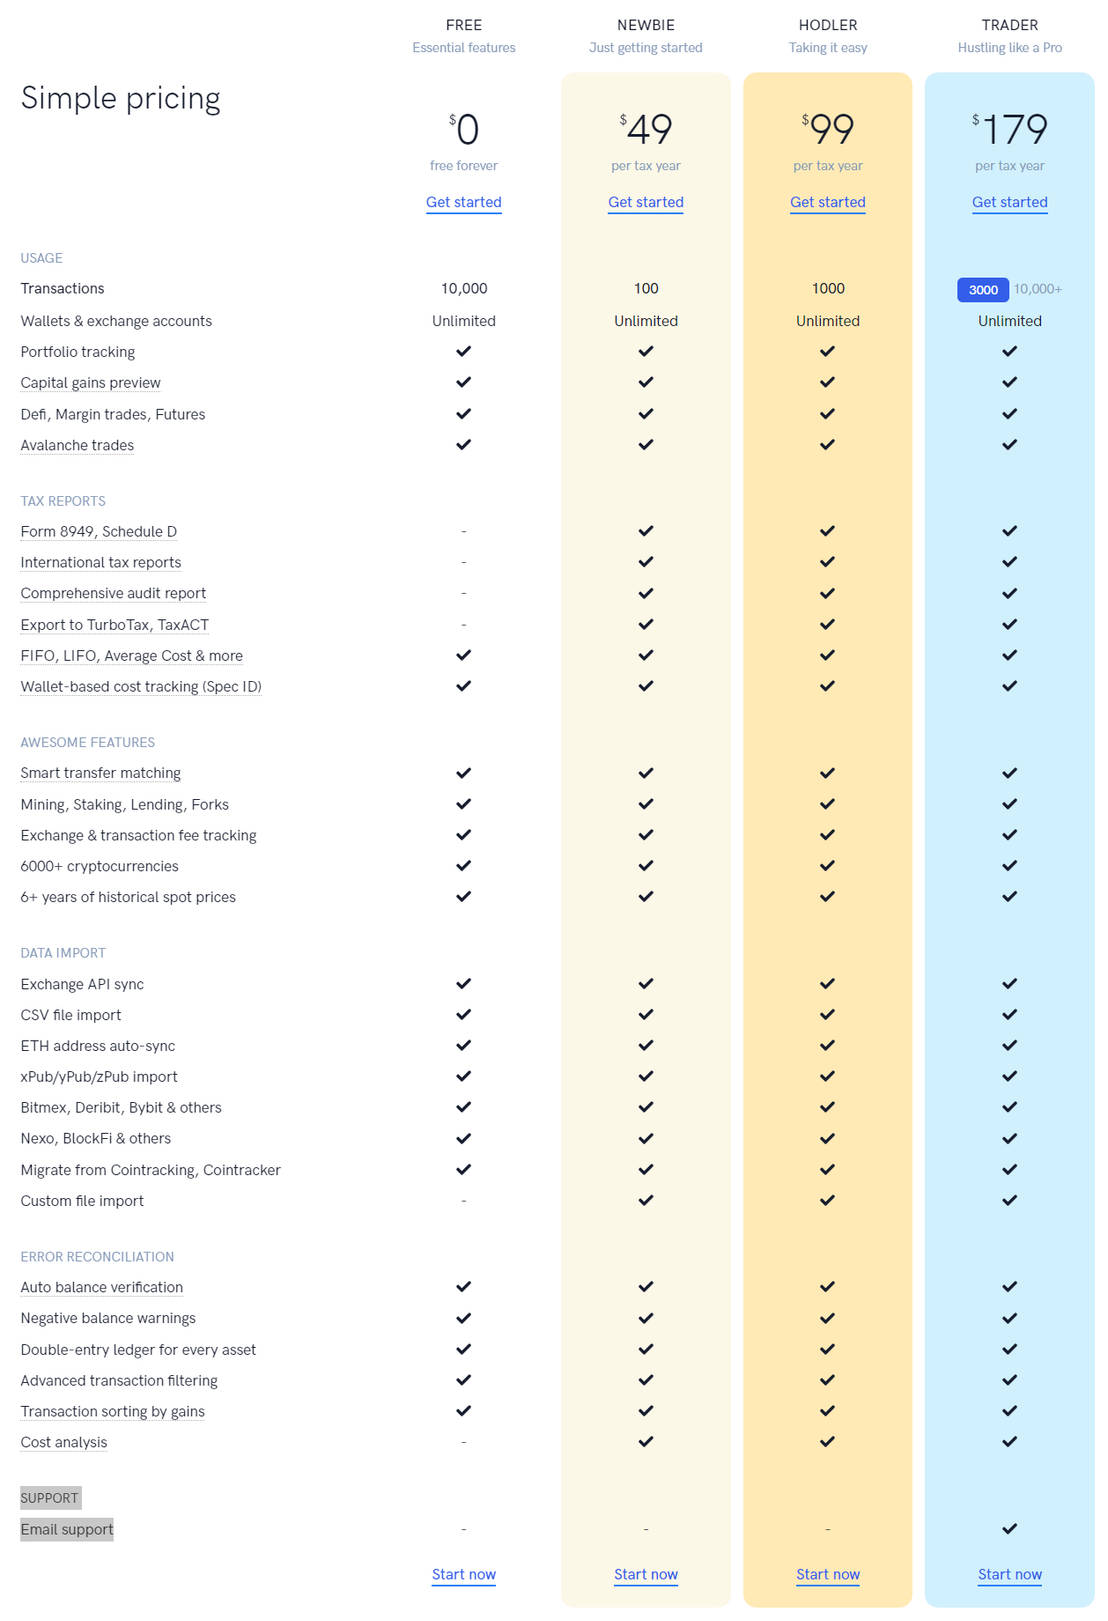The image size is (1108, 1621).
Task: Click Start now under the NEWBIE plan
Action: pyautogui.click(x=646, y=1574)
